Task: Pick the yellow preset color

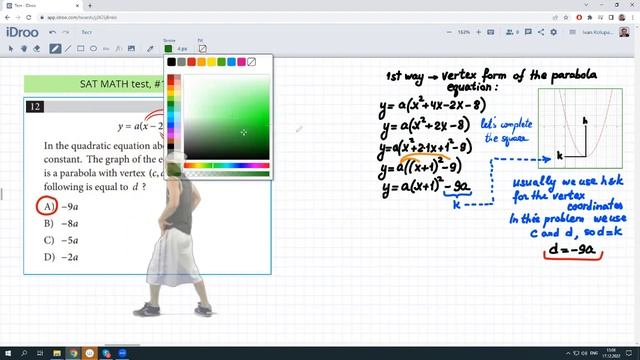Action: pyautogui.click(x=211, y=62)
